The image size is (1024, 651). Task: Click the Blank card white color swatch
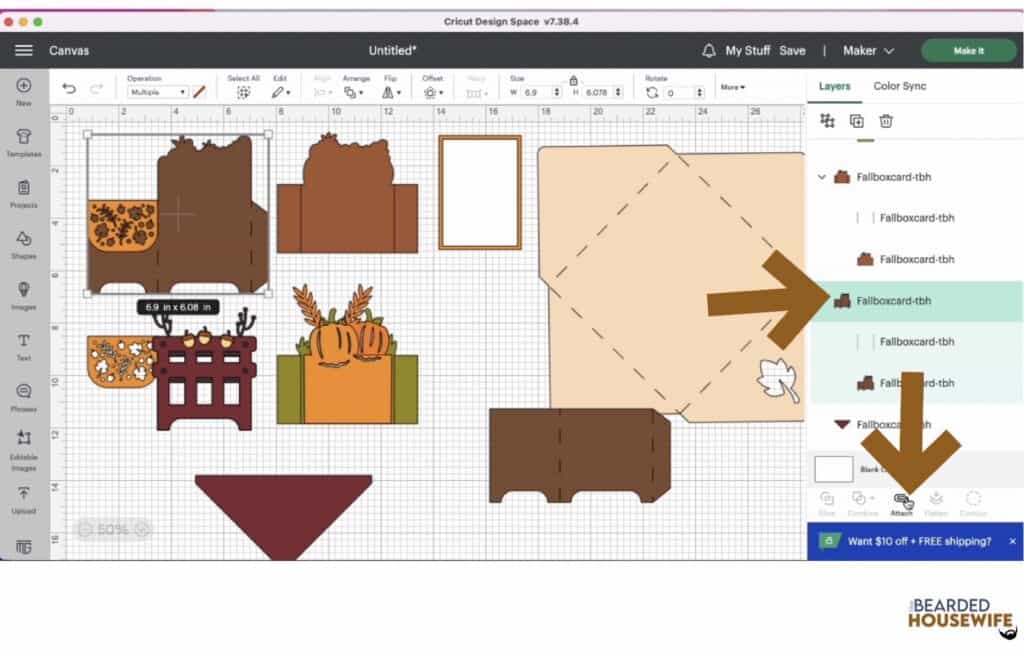833,469
